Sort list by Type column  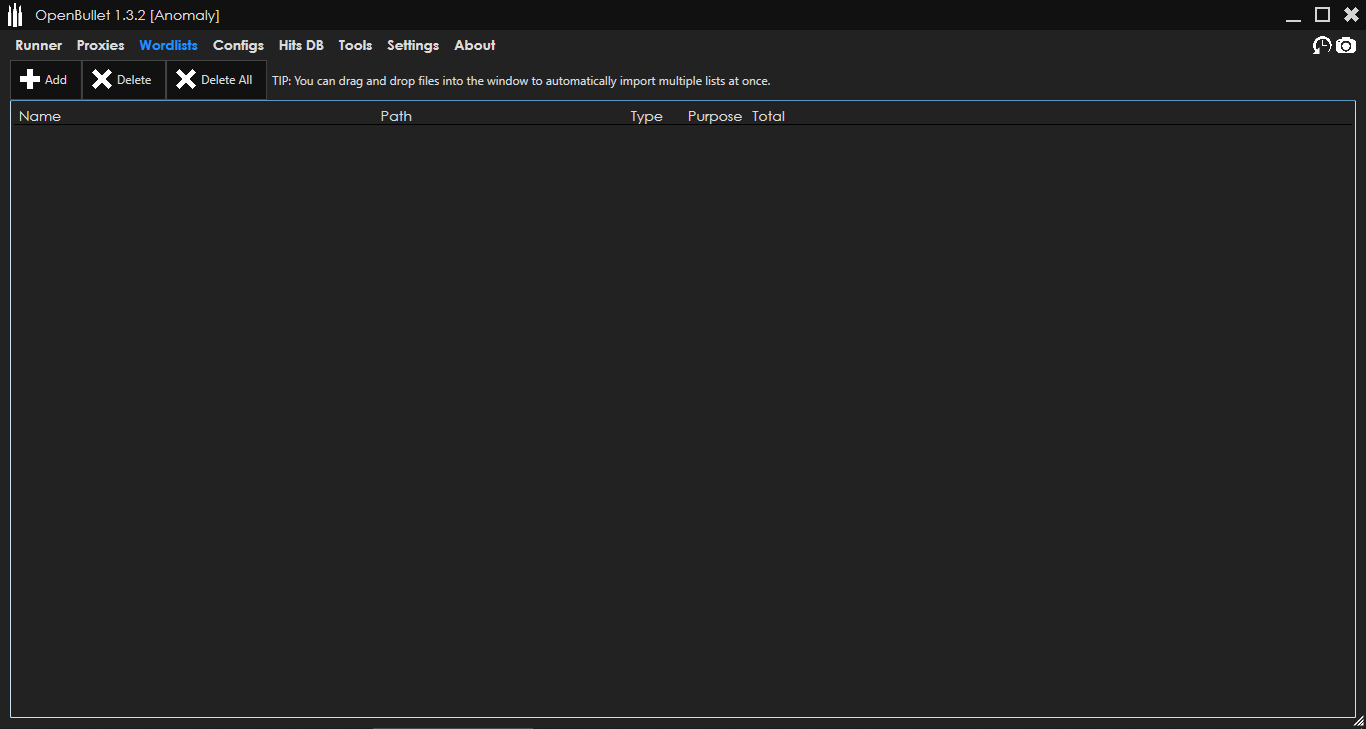tap(646, 116)
